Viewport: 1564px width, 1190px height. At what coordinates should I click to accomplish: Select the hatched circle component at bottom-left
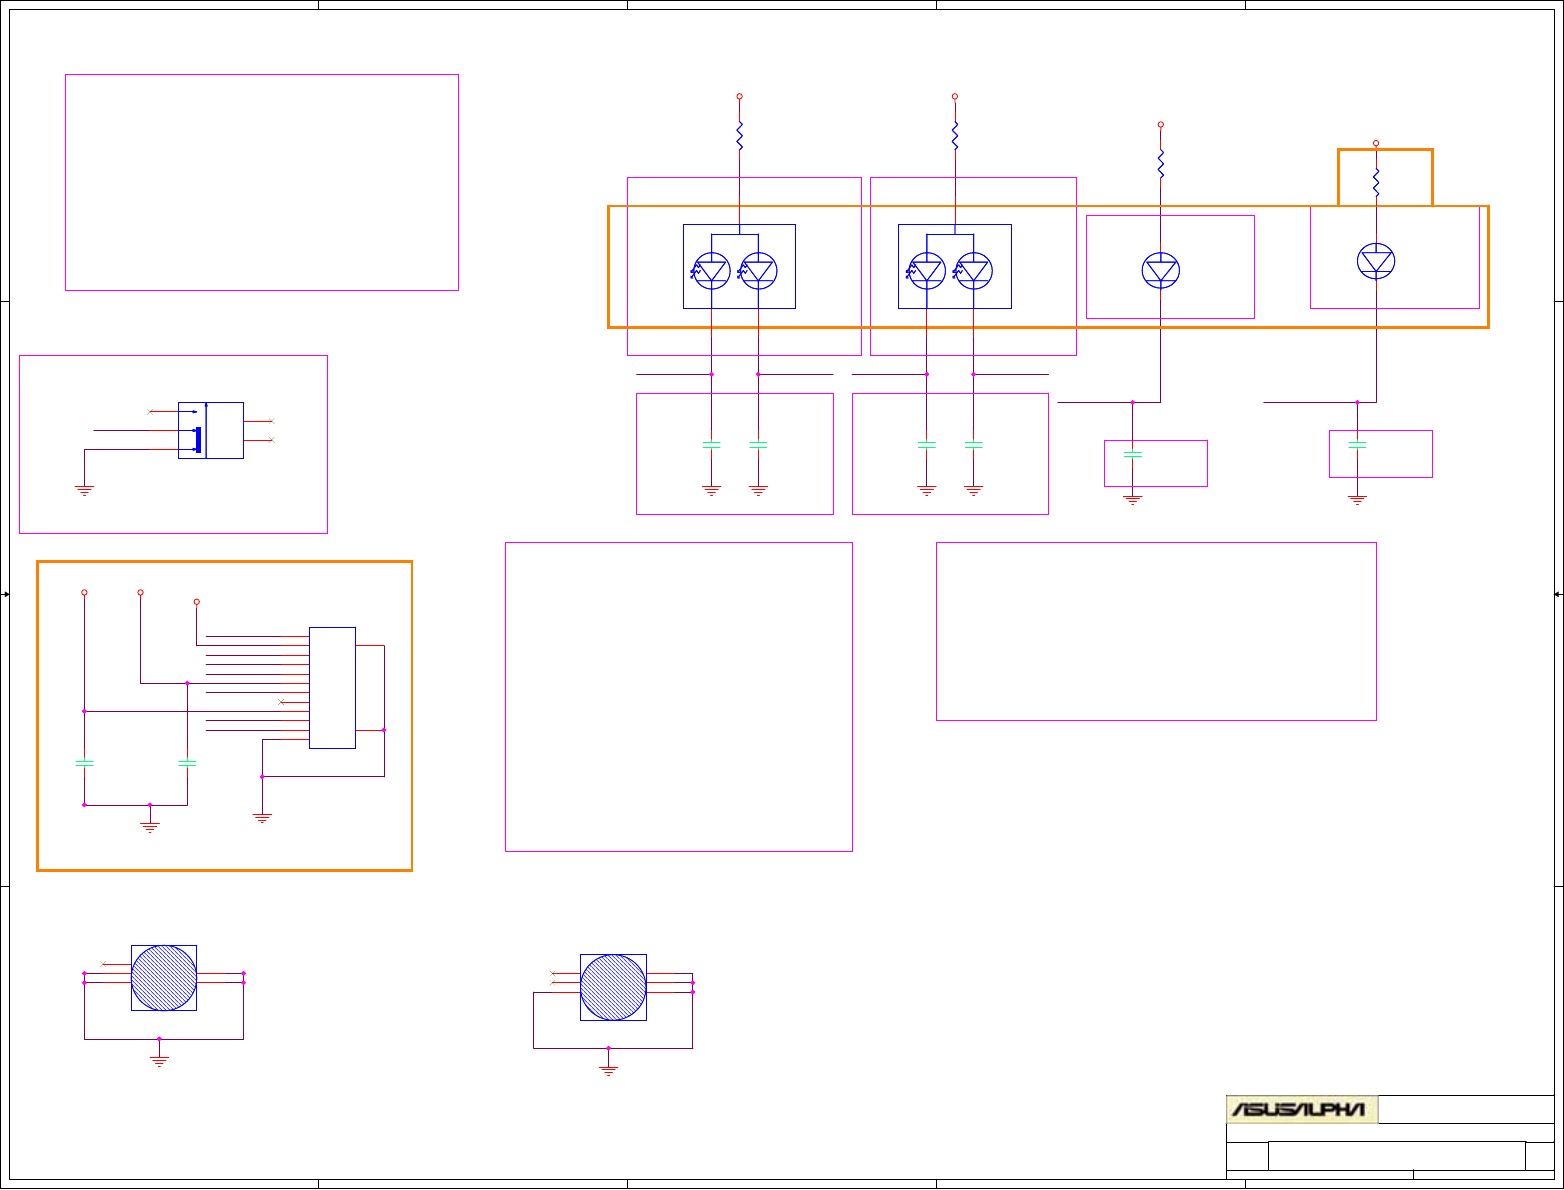point(164,978)
